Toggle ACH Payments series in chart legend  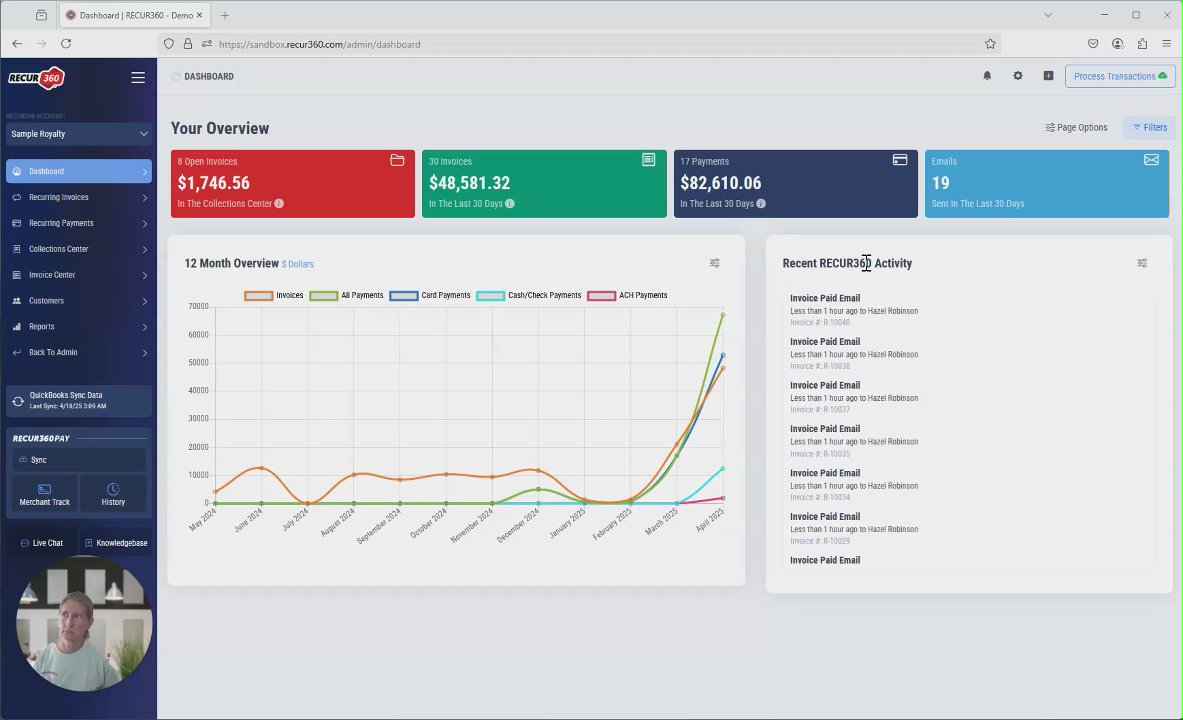pos(628,296)
